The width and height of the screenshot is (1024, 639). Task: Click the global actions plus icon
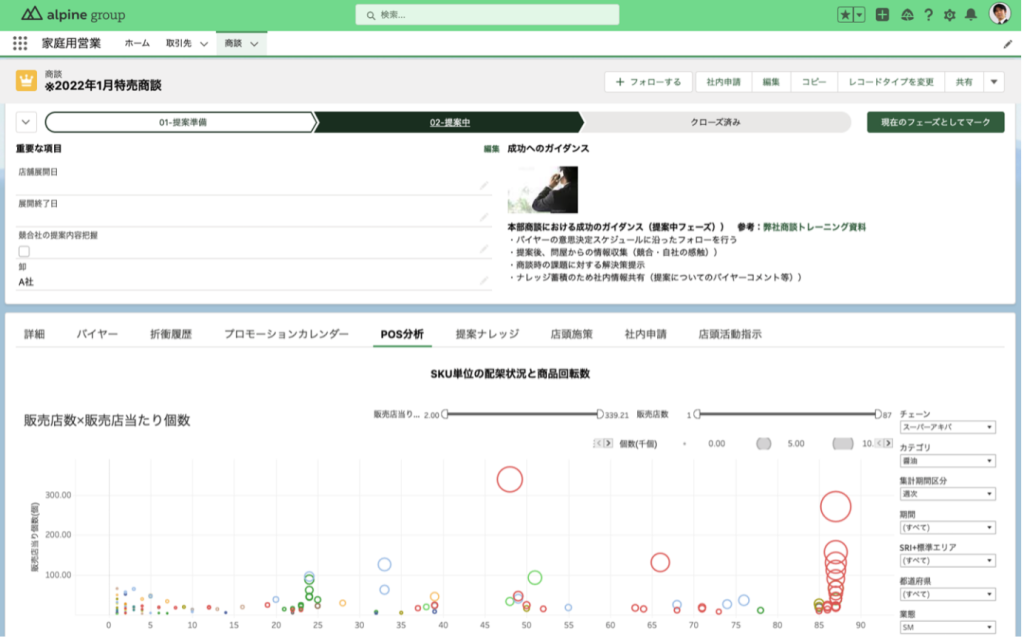(x=882, y=15)
